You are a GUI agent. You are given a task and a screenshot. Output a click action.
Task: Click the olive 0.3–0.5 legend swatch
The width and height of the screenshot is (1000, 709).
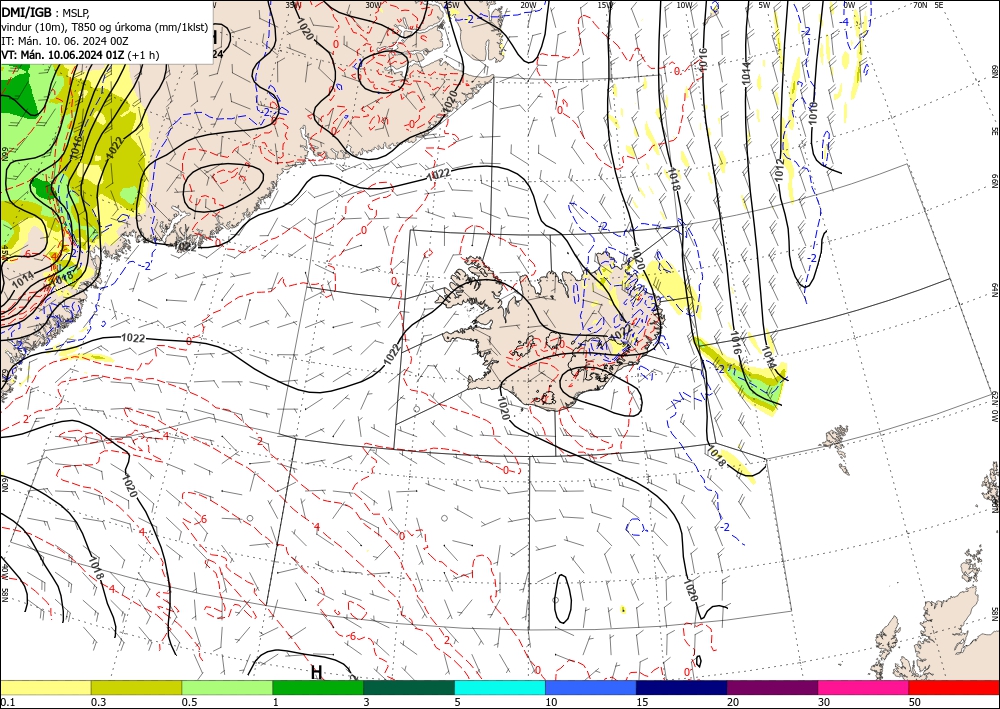coord(136,687)
